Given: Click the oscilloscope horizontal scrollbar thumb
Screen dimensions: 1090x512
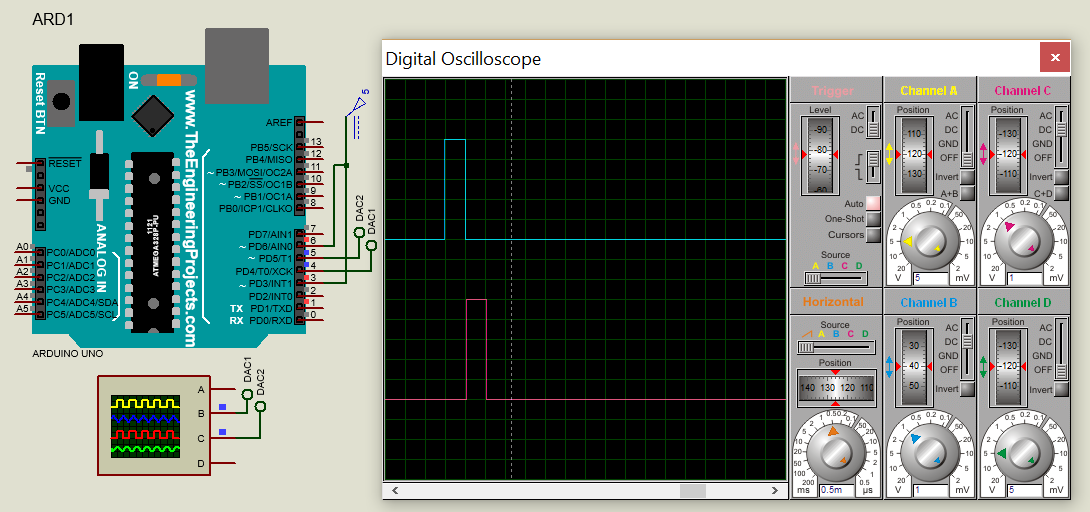Looking at the screenshot, I should (x=692, y=491).
